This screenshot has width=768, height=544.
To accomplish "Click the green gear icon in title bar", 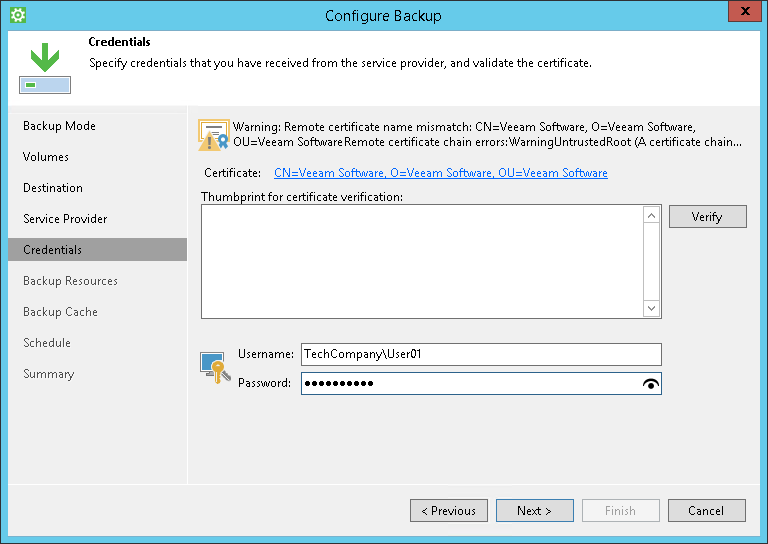I will coord(17,15).
